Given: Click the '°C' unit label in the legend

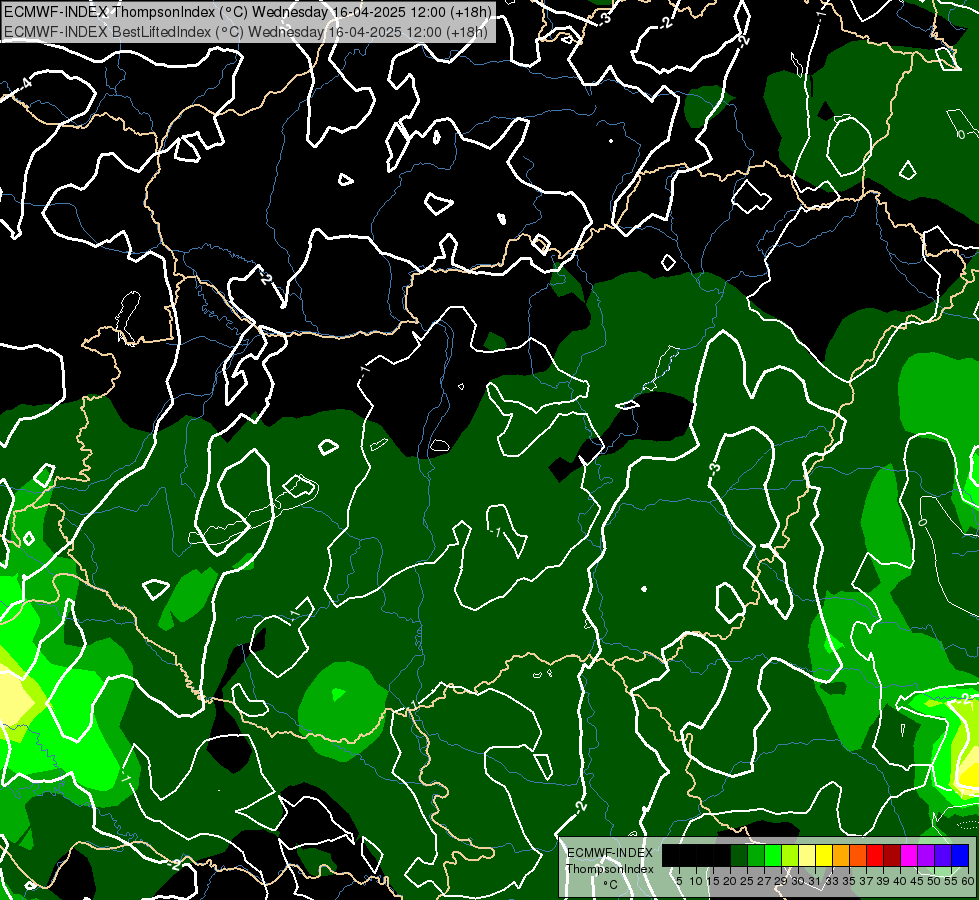Looking at the screenshot, I should pos(611,884).
